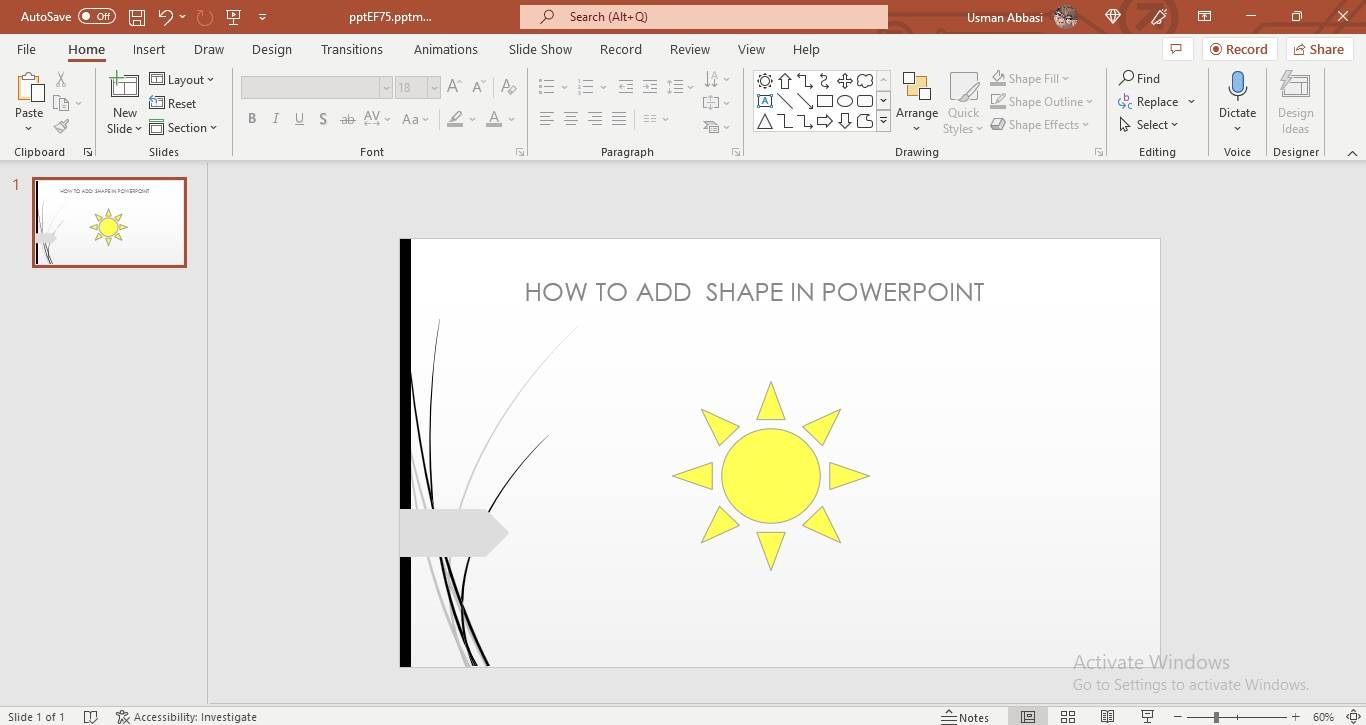Switch to the Design tab
1366x725 pixels.
click(x=272, y=49)
